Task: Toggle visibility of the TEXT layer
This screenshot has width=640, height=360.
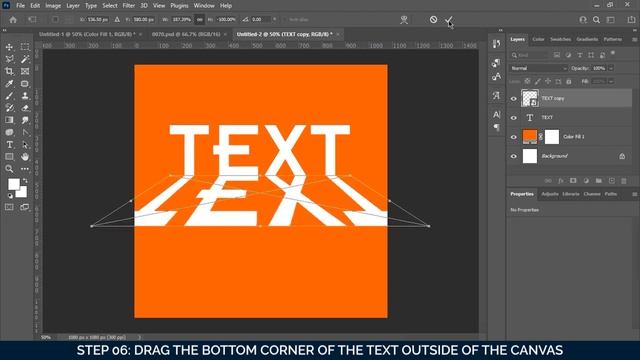Action: click(x=513, y=118)
